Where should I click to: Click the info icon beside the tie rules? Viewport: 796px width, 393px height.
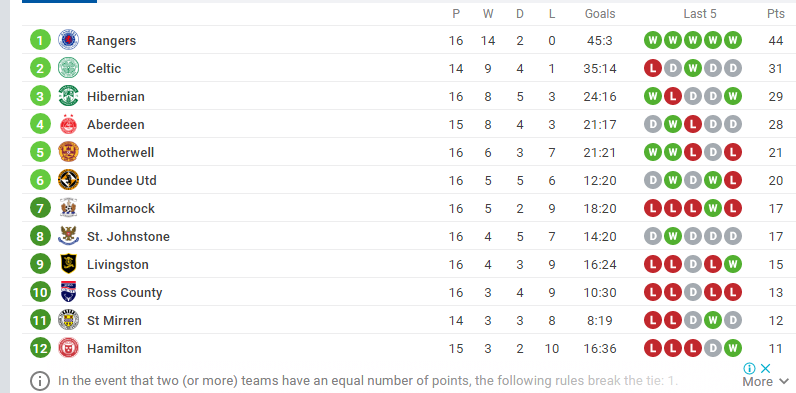click(x=40, y=381)
